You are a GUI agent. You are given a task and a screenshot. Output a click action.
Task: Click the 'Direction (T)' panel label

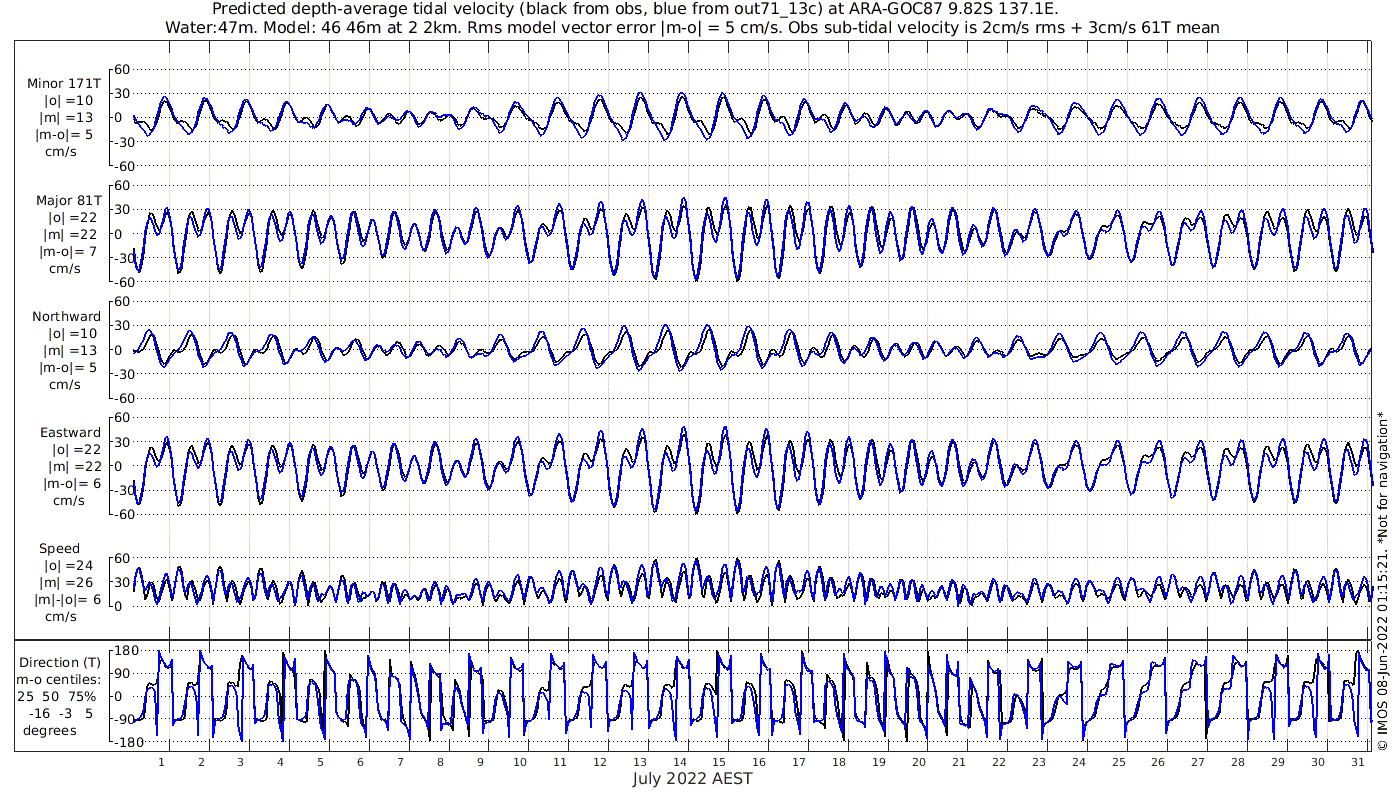(x=62, y=662)
